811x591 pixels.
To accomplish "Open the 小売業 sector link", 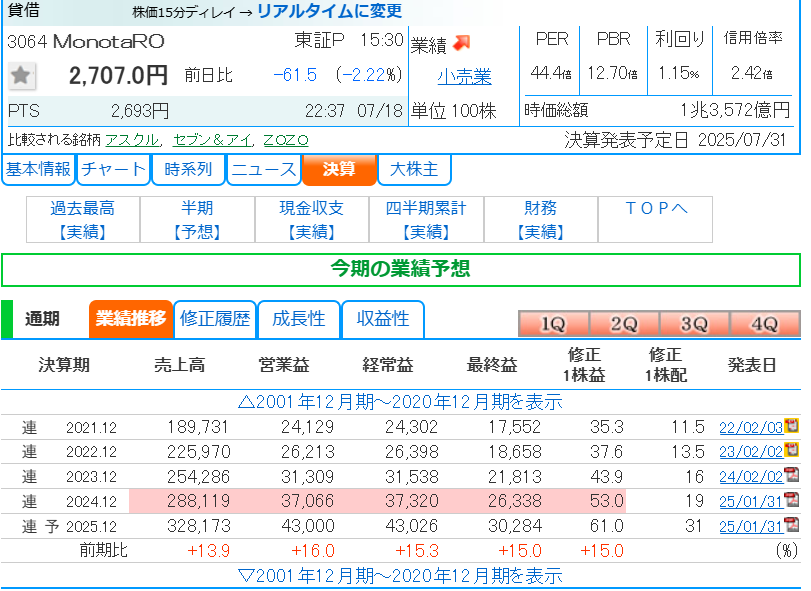I will click(464, 77).
